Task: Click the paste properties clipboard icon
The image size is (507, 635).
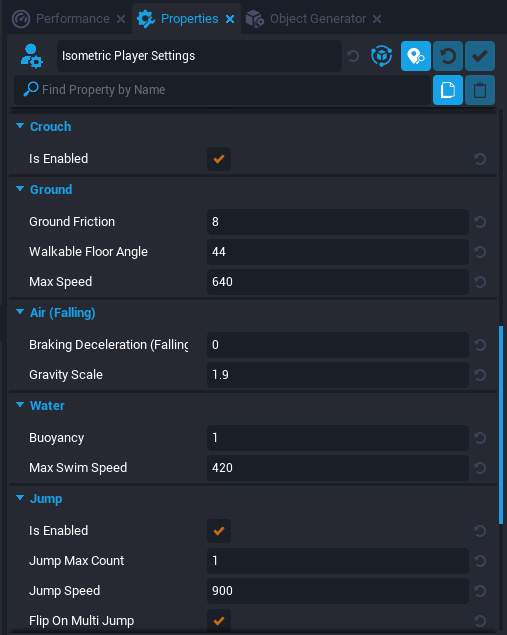Action: pos(480,90)
